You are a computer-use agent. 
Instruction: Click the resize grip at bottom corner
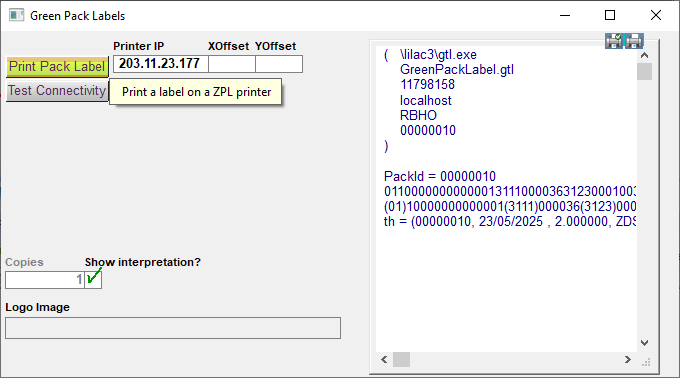click(x=646, y=362)
